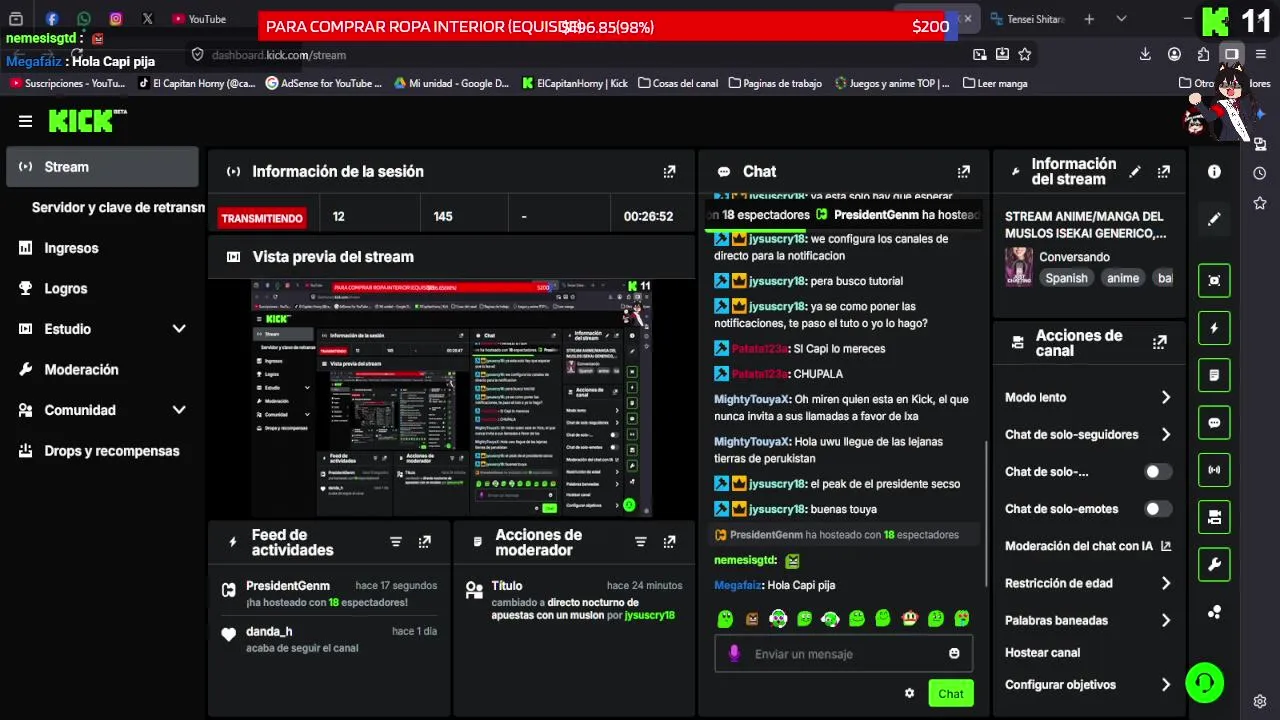This screenshot has height=720, width=1280.
Task: Click the Spanish tag chip
Action: (x=1066, y=278)
